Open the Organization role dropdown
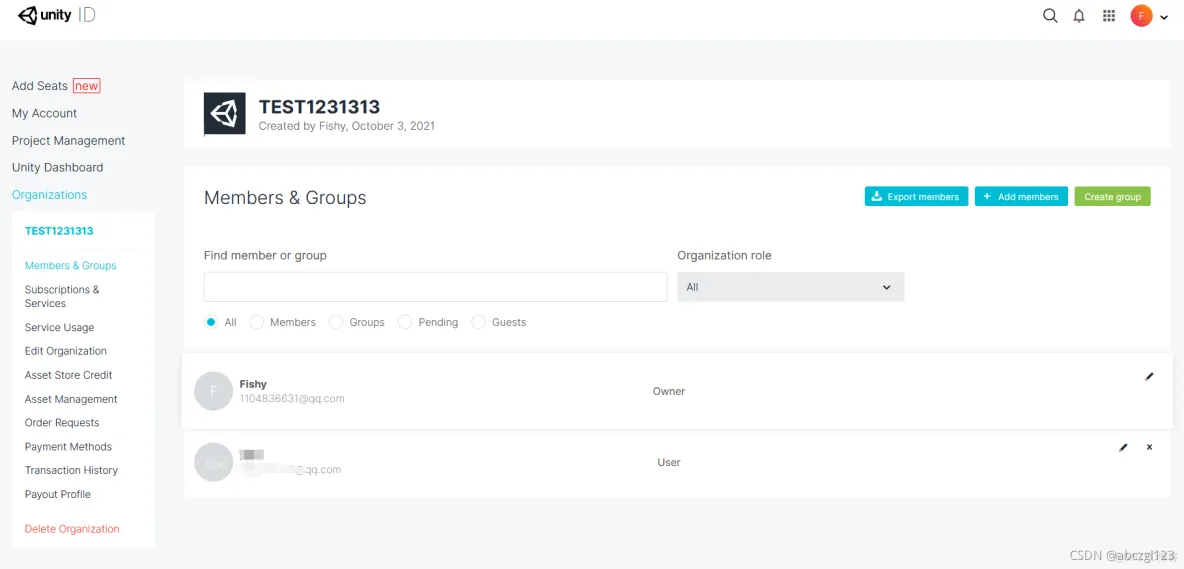The height and width of the screenshot is (569, 1184). click(x=791, y=288)
